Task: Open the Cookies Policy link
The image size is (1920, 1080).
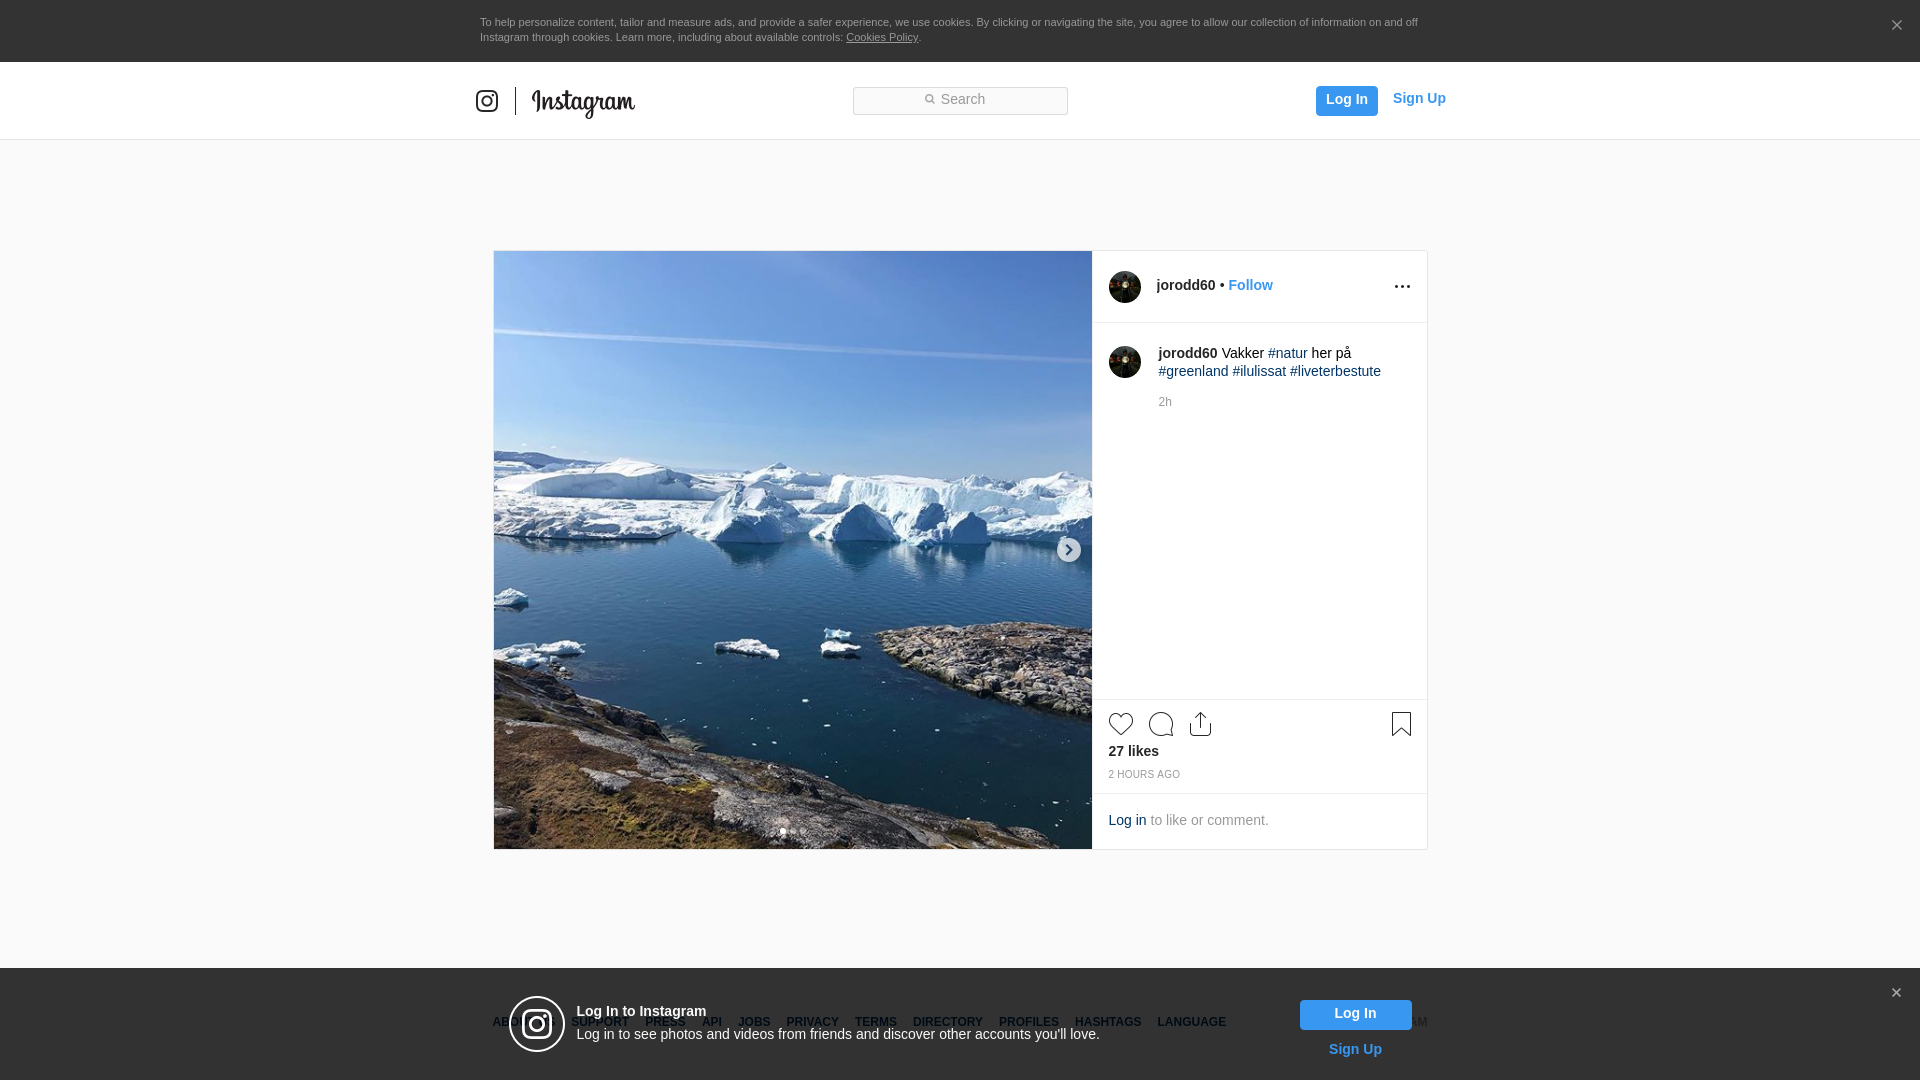Action: (881, 38)
